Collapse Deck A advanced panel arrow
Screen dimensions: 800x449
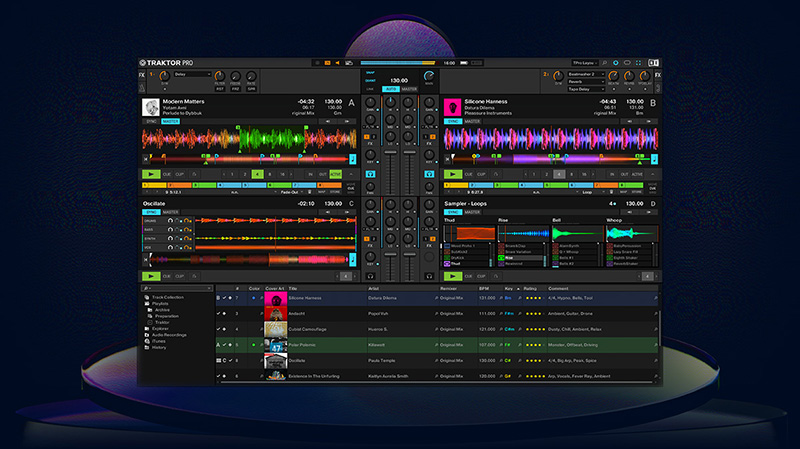pos(351,174)
